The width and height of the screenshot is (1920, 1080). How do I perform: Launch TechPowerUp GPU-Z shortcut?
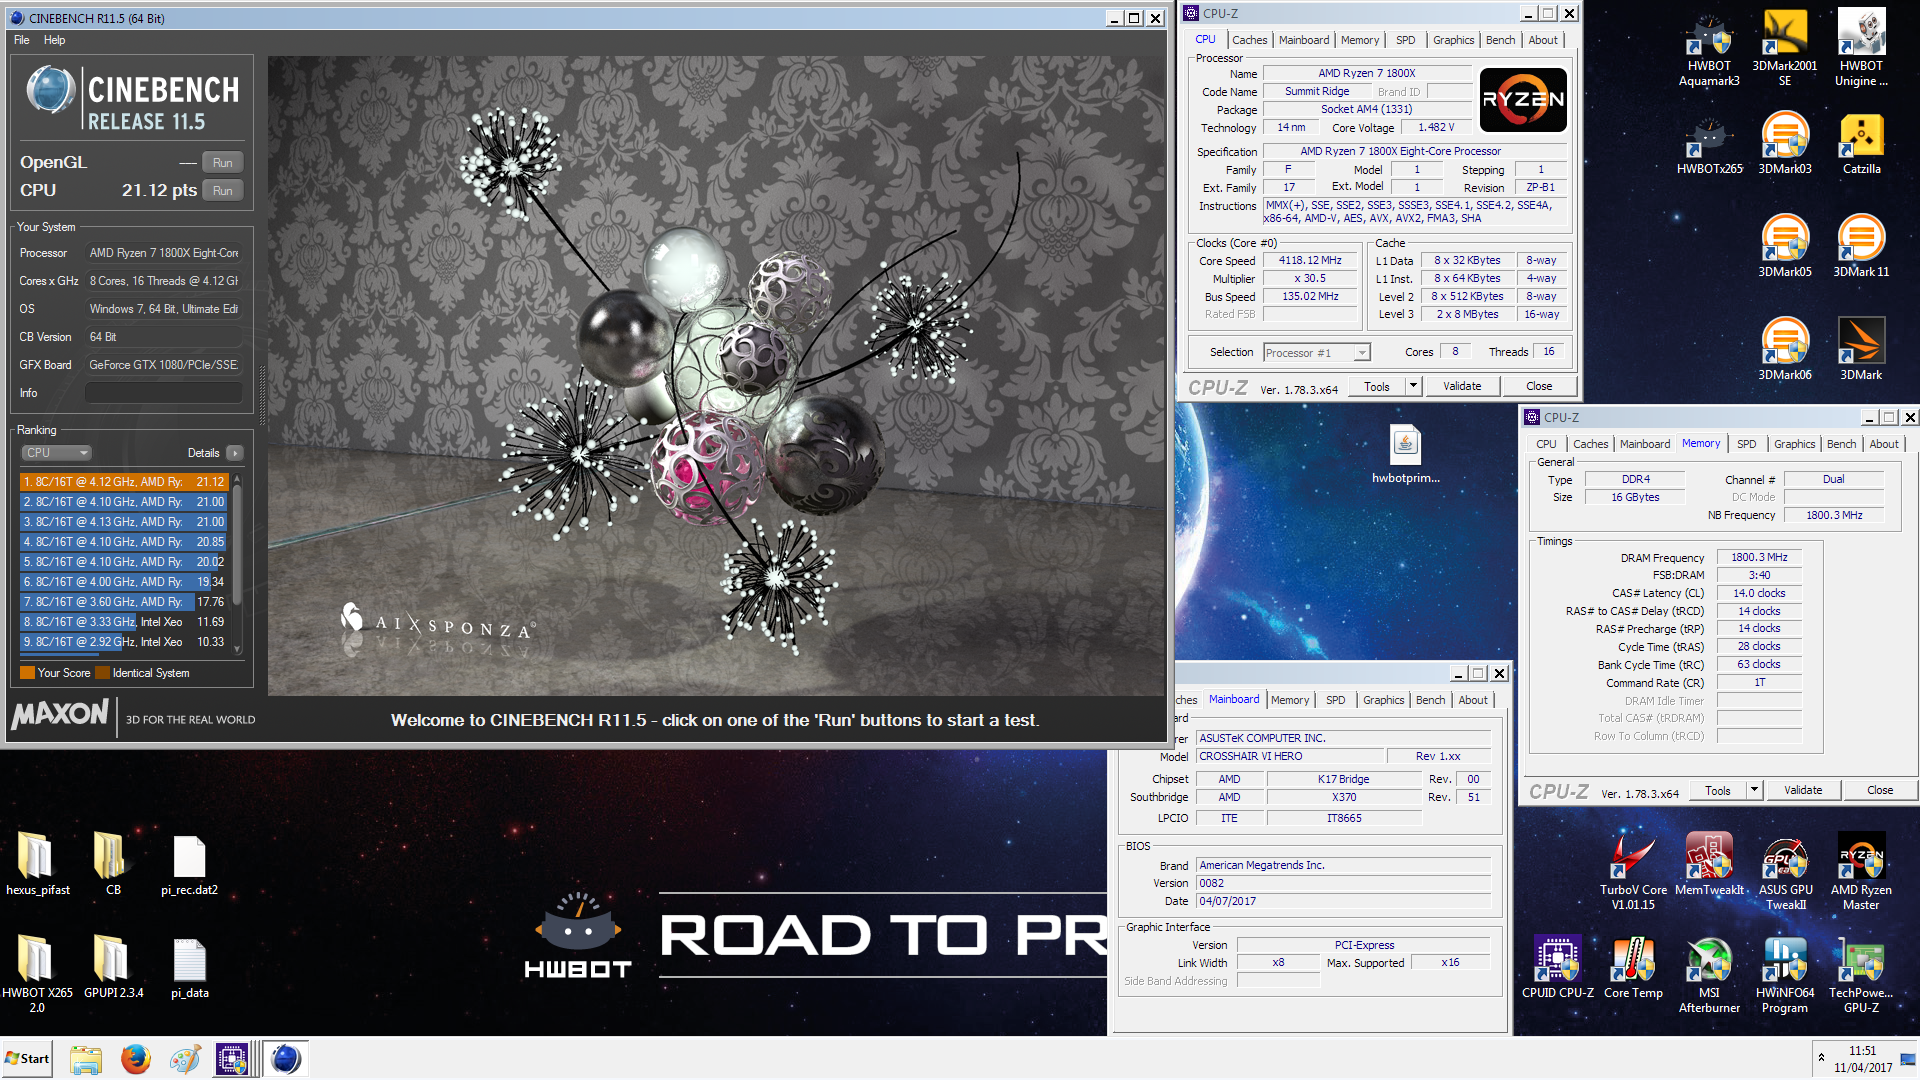pyautogui.click(x=1861, y=975)
